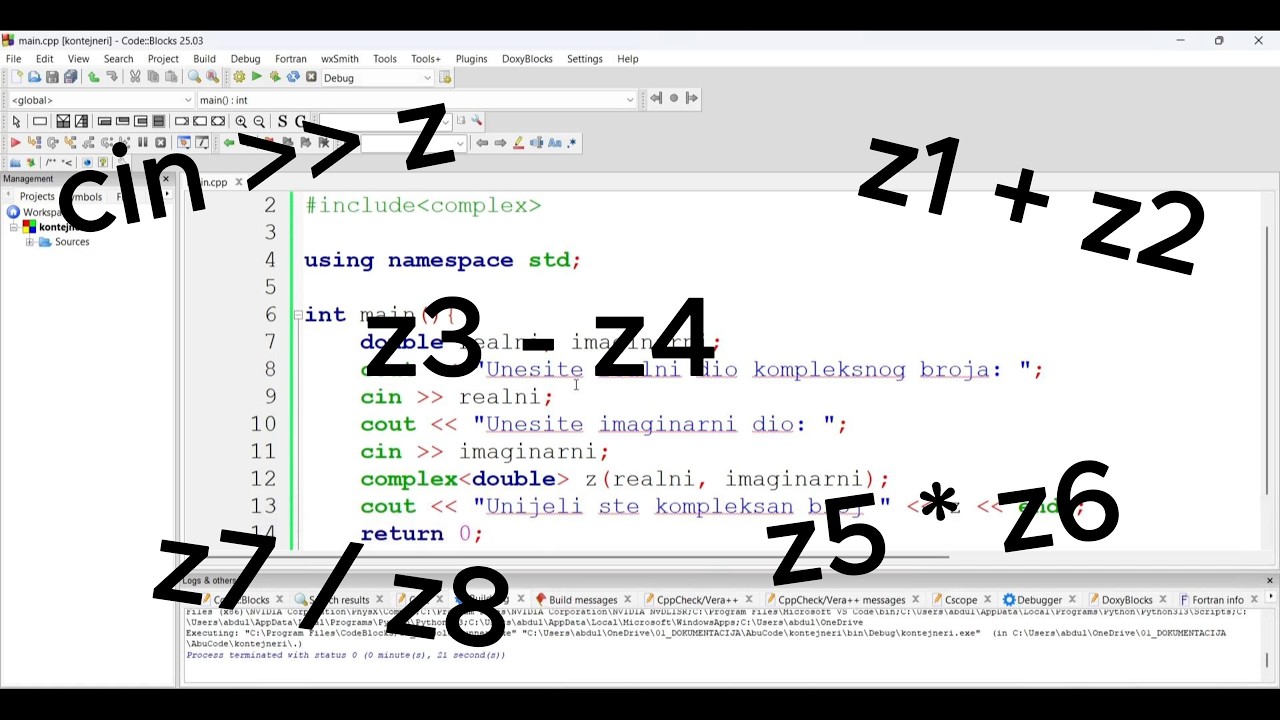Open the Plugins menu
The width and height of the screenshot is (1280, 720).
pyautogui.click(x=471, y=59)
